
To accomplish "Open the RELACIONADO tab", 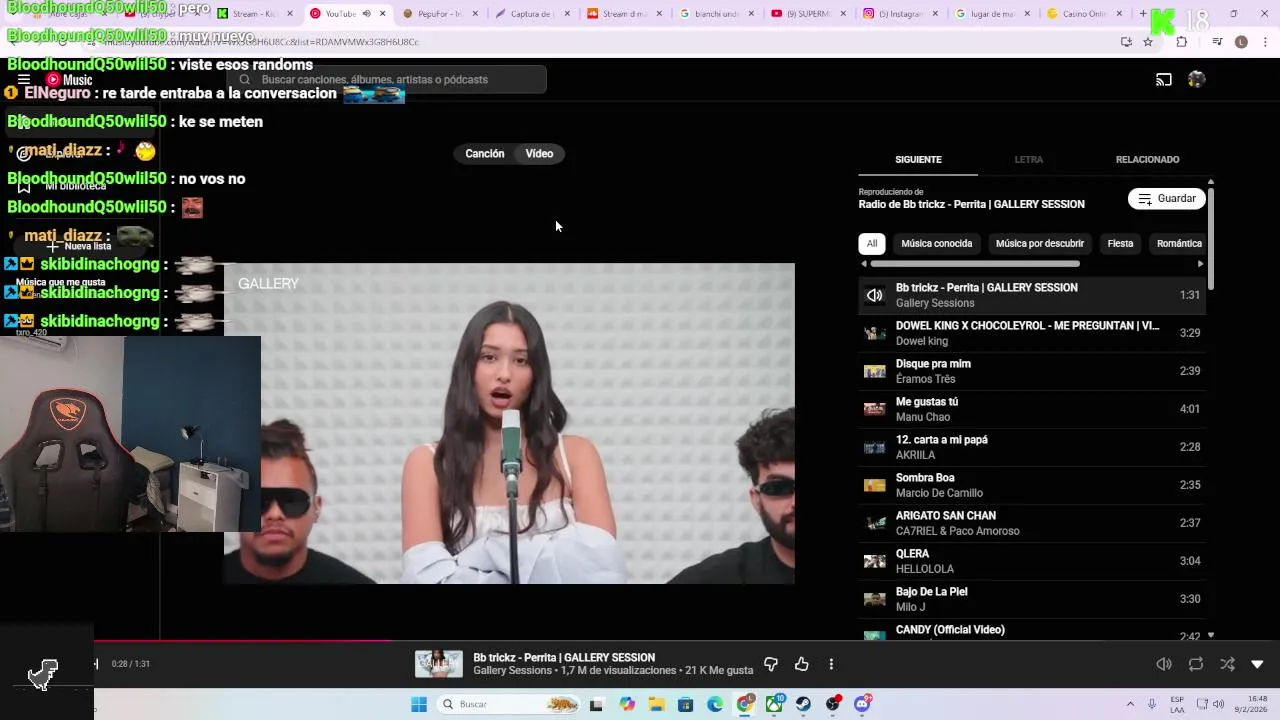I will click(1147, 160).
